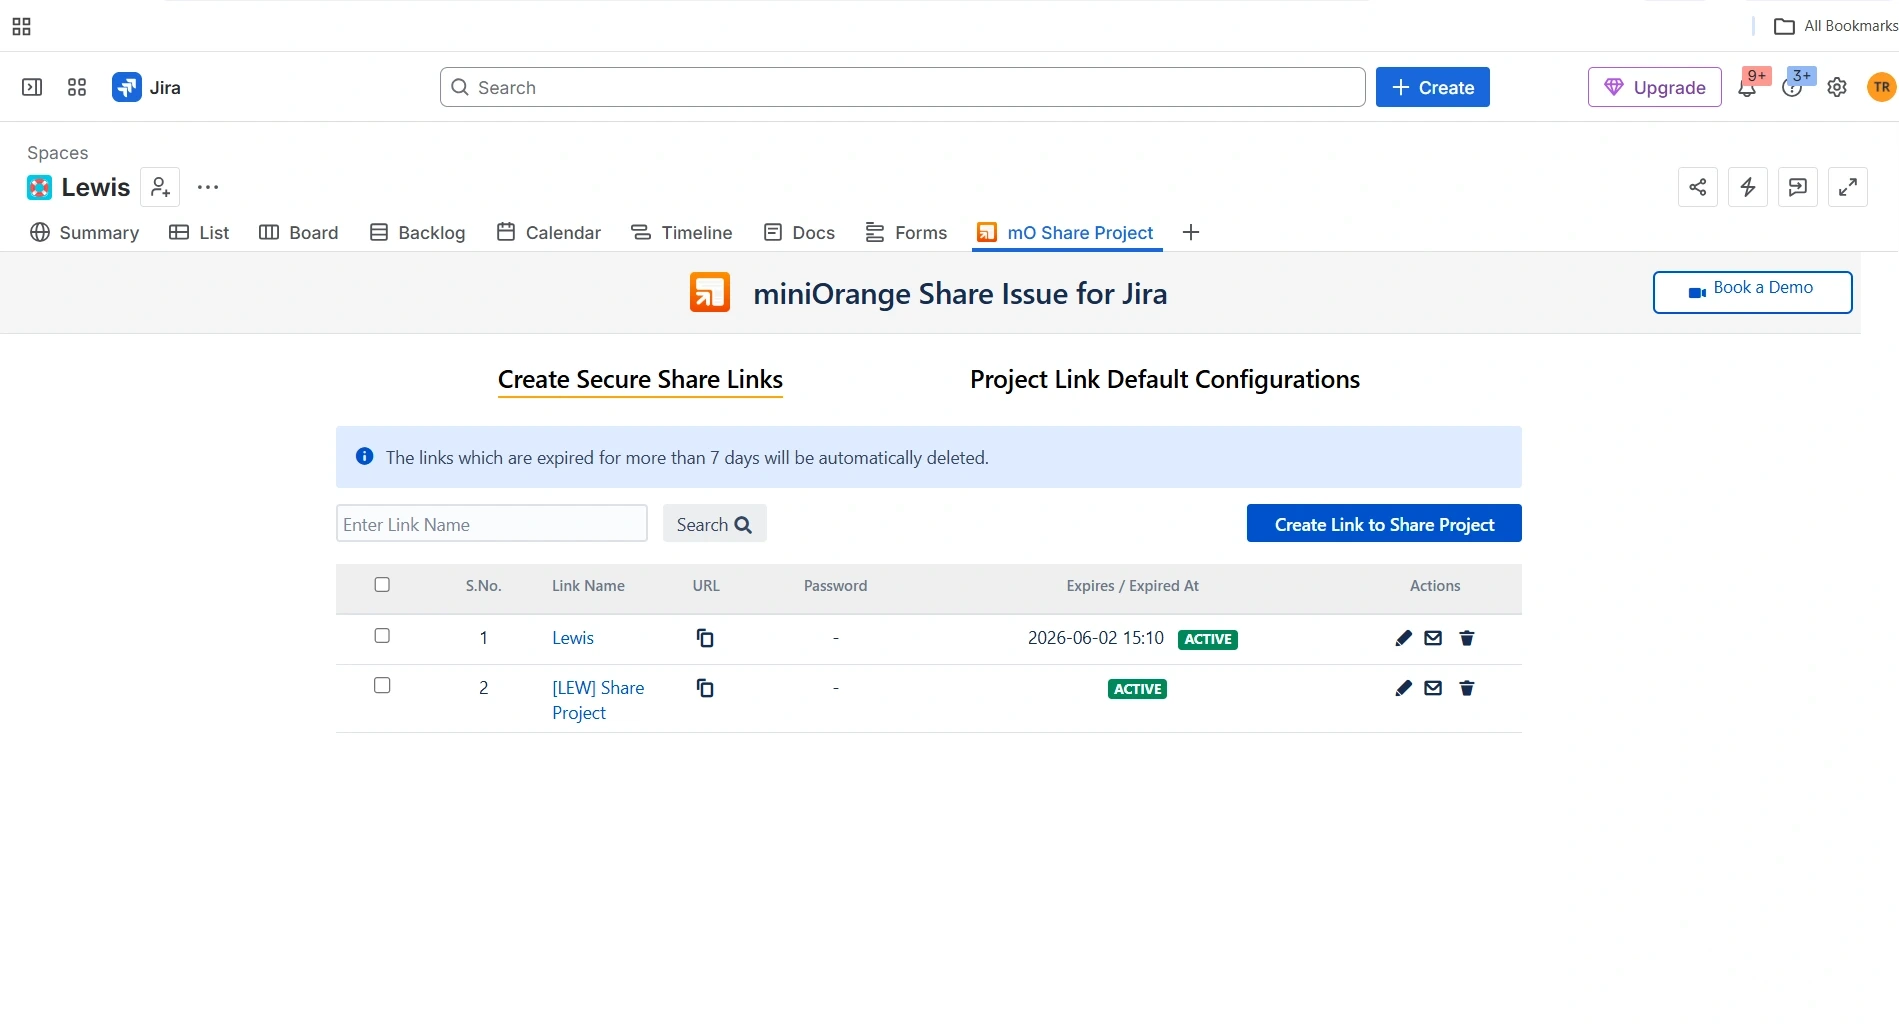The height and width of the screenshot is (1024, 1899).
Task: Edit the [LEW] Share Project link
Action: [x=1403, y=688]
